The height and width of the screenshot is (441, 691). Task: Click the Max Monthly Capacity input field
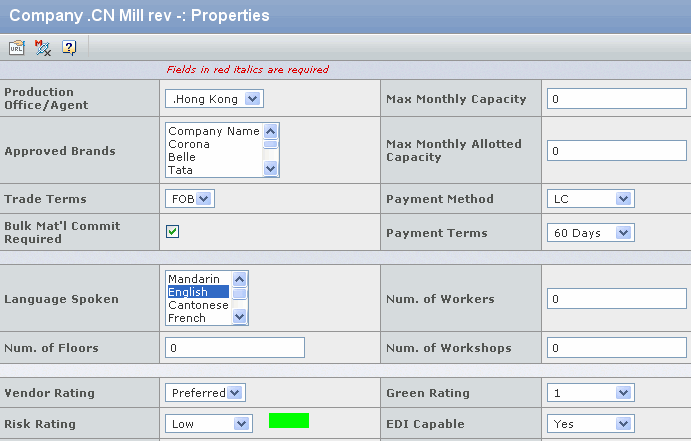[616, 99]
